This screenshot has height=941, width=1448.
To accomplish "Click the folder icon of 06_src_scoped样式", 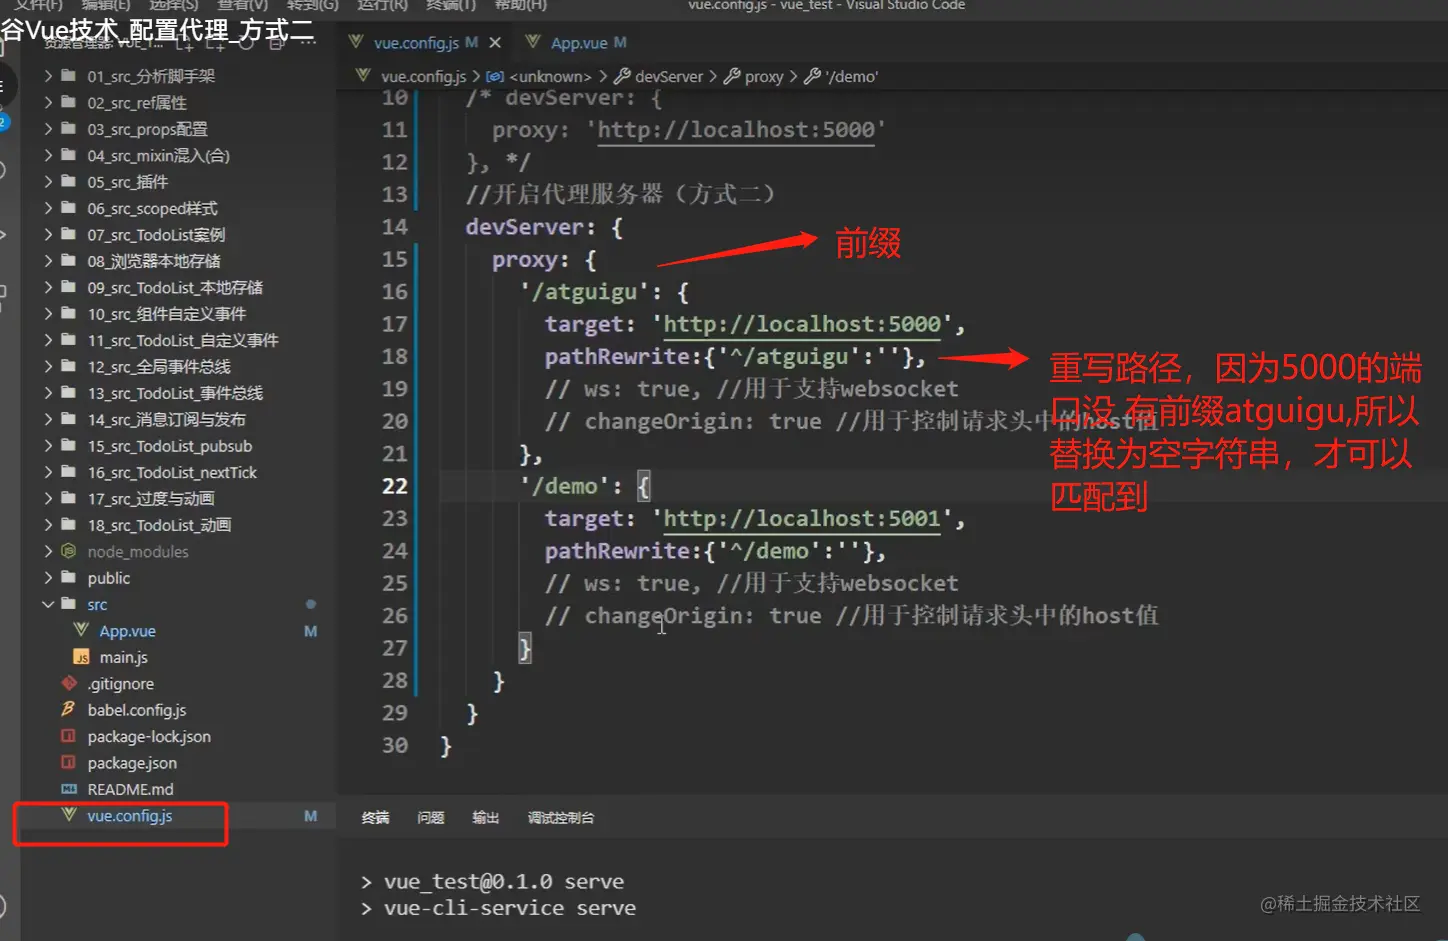I will tap(69, 208).
